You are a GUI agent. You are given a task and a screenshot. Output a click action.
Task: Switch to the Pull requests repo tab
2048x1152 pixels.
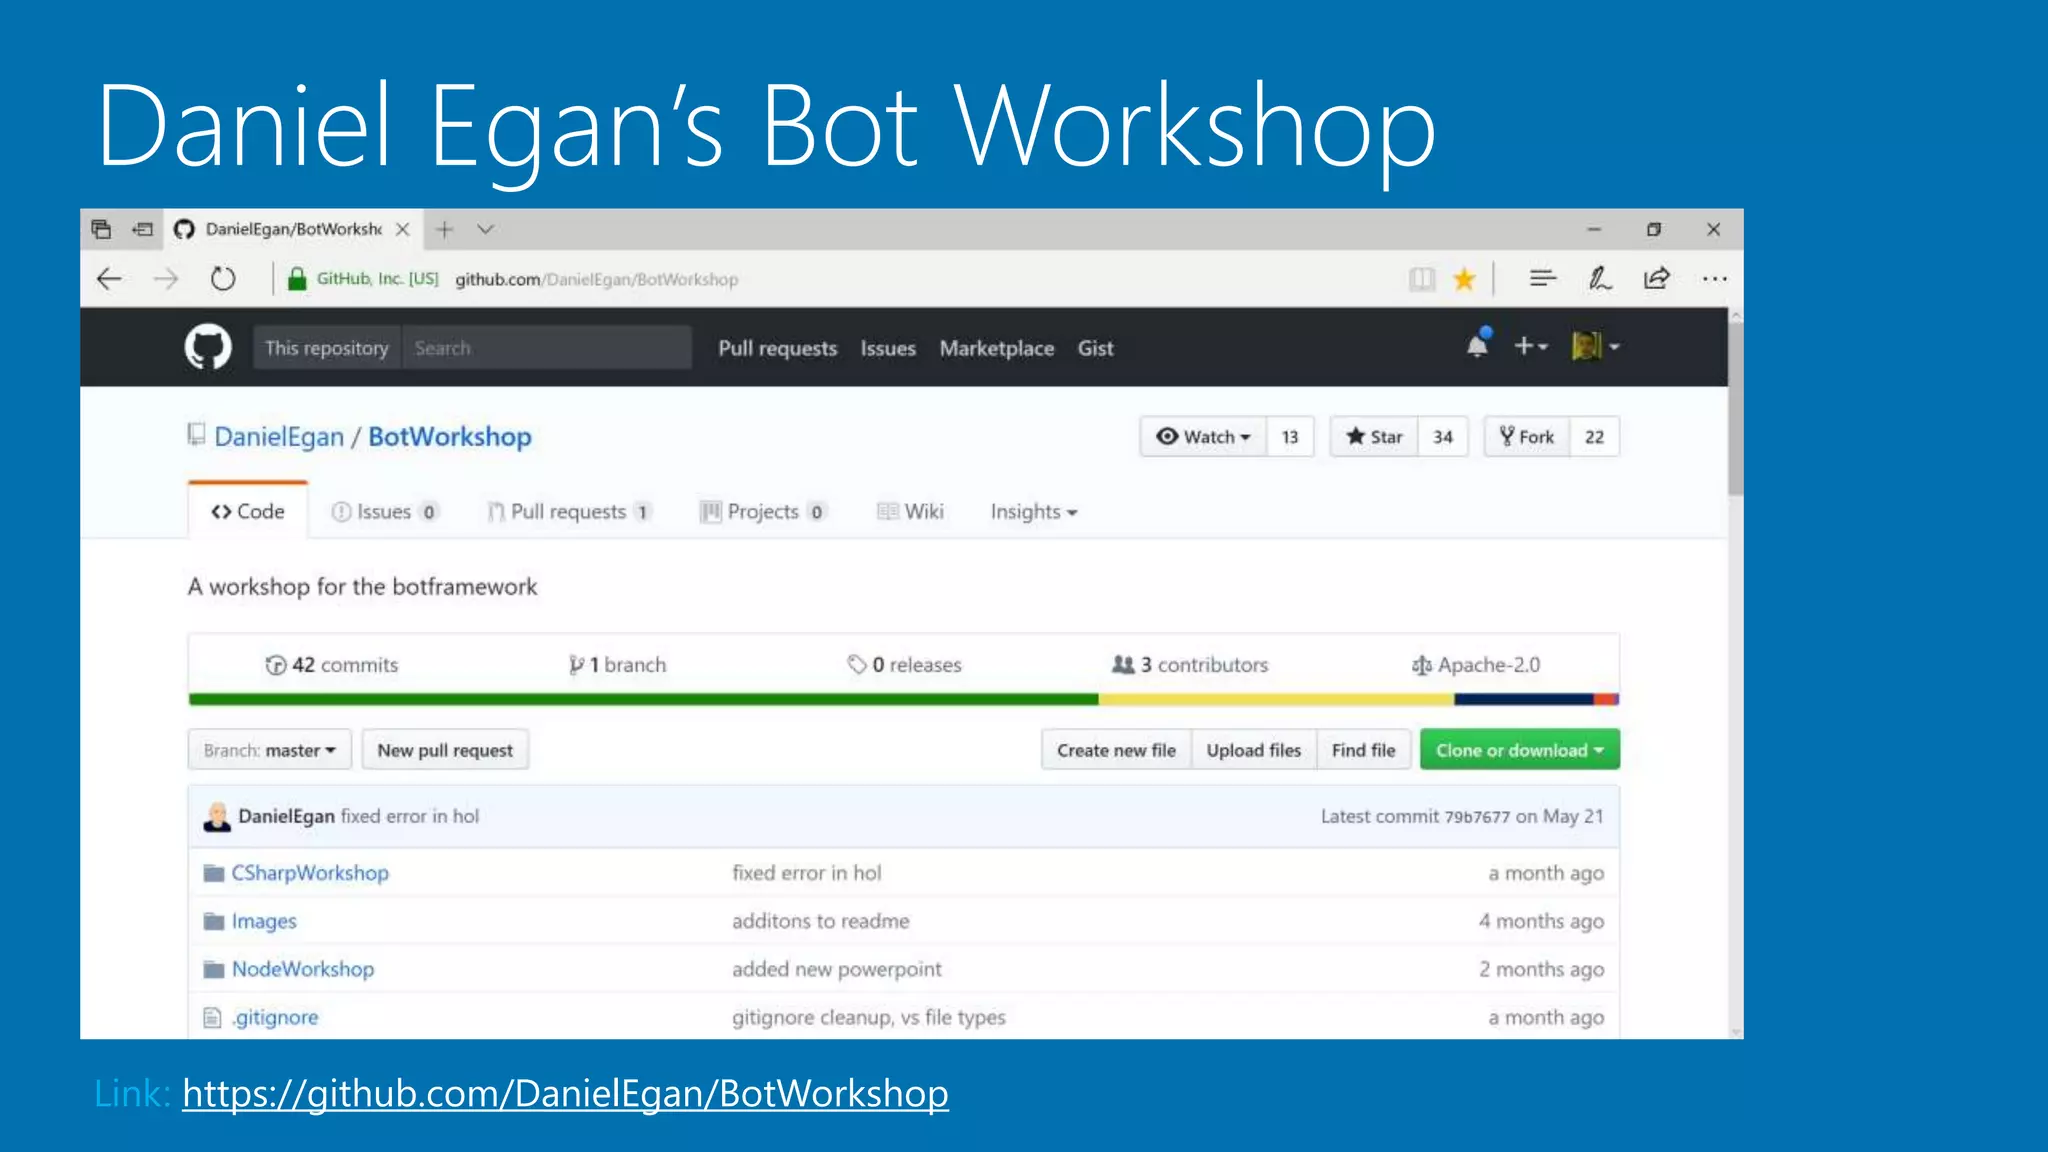pos(570,512)
